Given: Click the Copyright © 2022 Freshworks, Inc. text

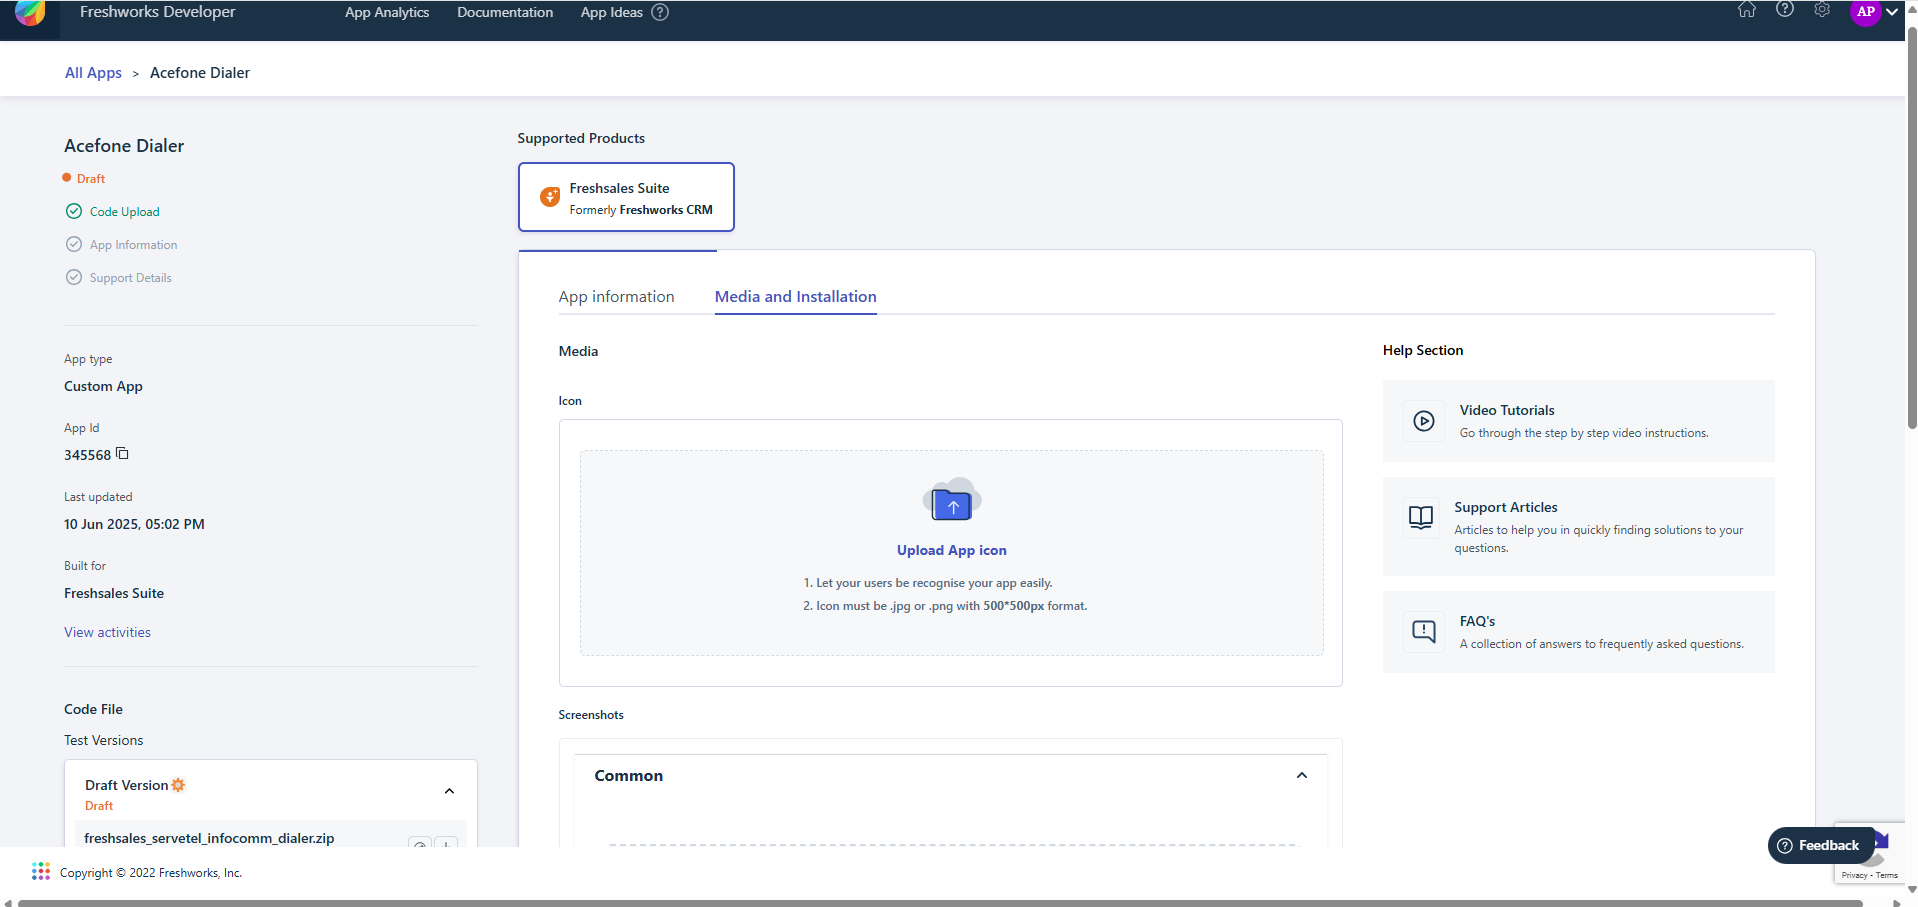Looking at the screenshot, I should (x=151, y=873).
